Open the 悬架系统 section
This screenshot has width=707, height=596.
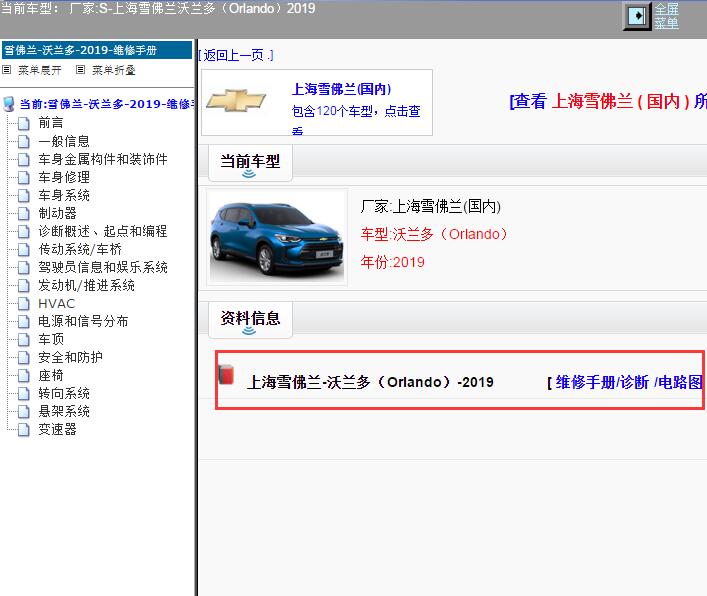[x=64, y=411]
